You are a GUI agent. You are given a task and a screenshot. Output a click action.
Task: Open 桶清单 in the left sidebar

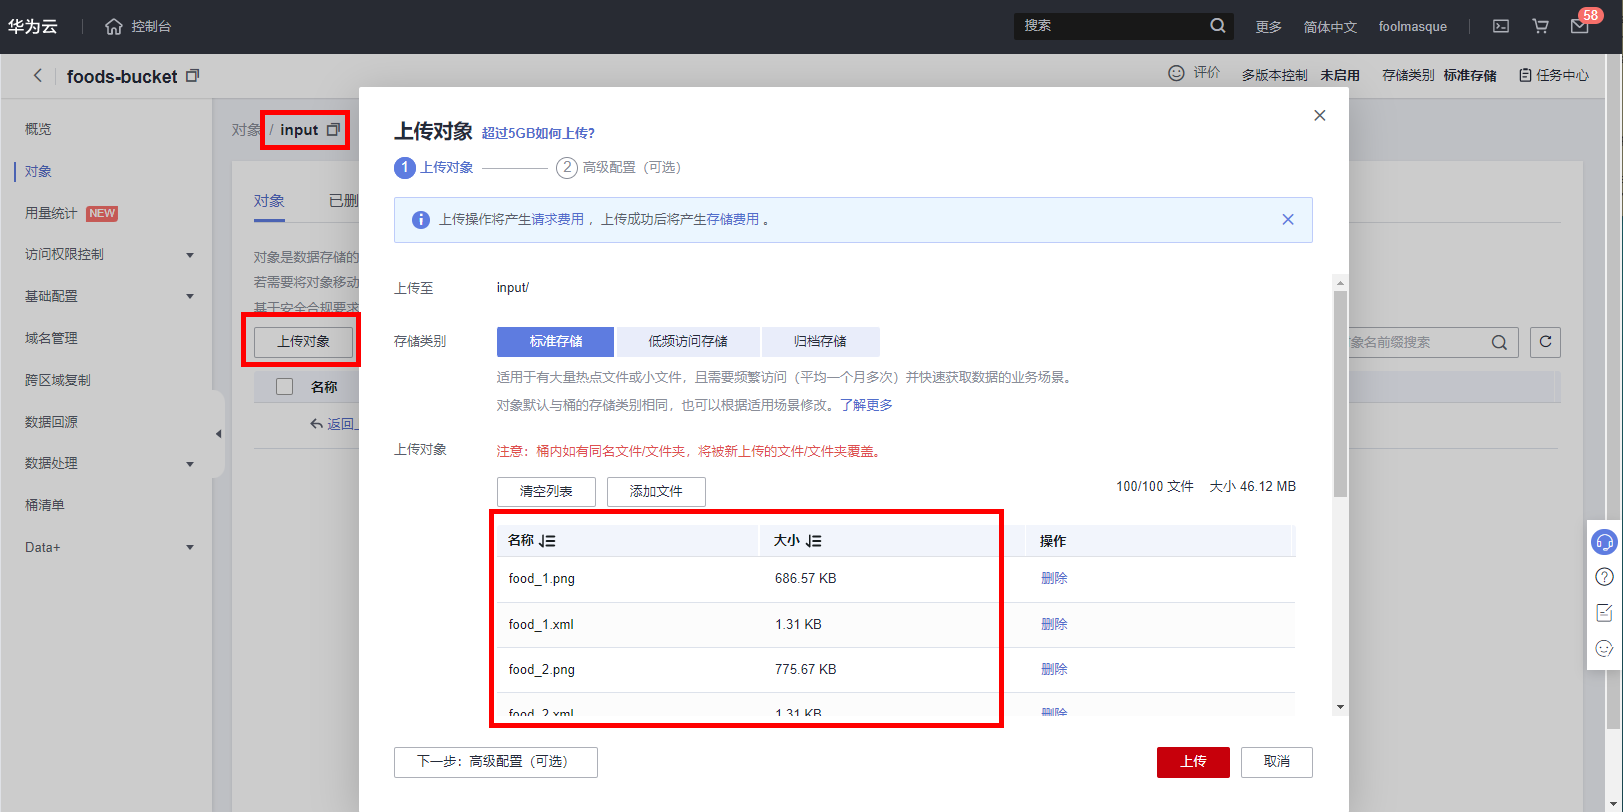click(x=45, y=506)
